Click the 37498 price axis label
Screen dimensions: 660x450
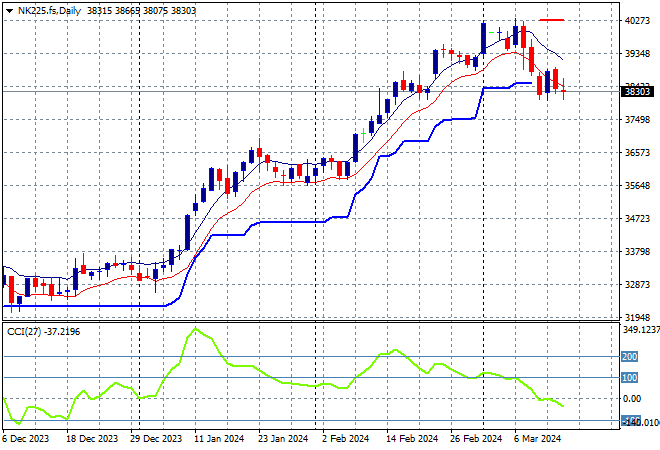(637, 120)
